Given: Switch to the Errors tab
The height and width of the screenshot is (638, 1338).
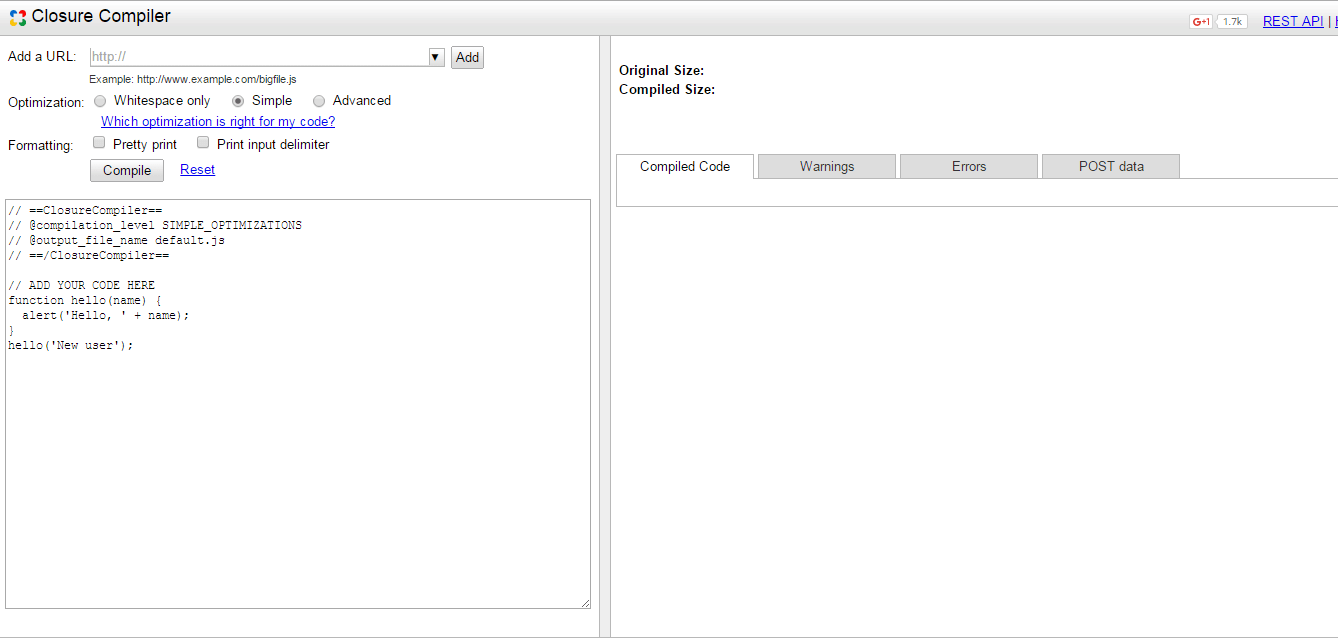Looking at the screenshot, I should coord(969,166).
